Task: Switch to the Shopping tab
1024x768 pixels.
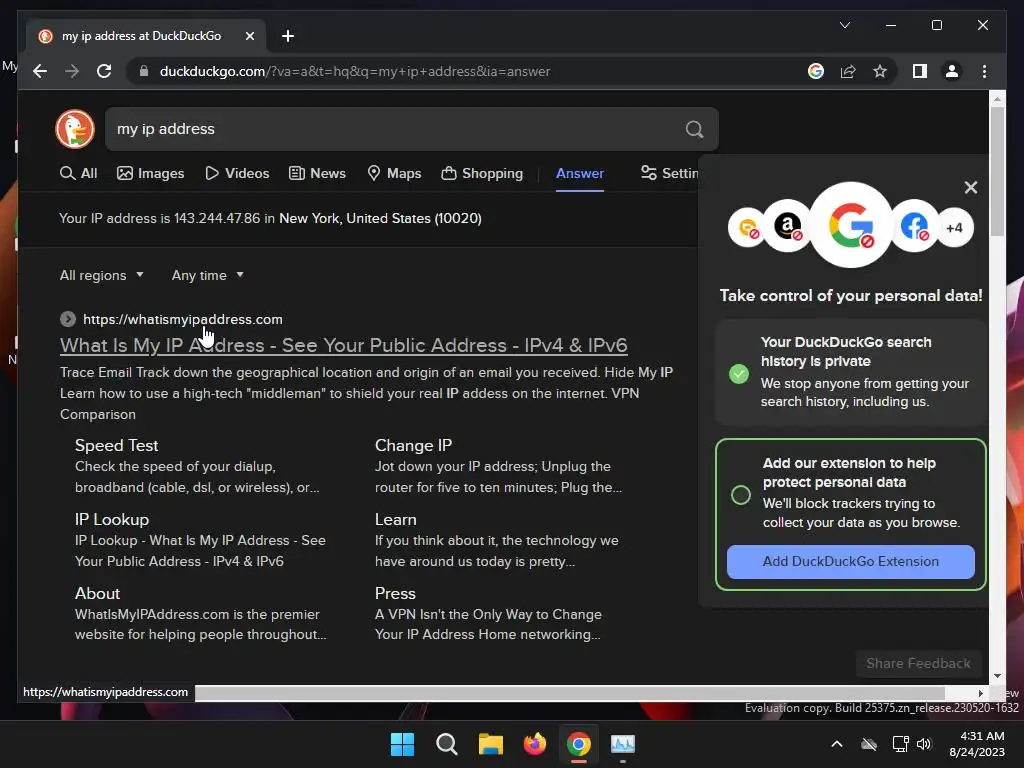Action: click(x=482, y=173)
